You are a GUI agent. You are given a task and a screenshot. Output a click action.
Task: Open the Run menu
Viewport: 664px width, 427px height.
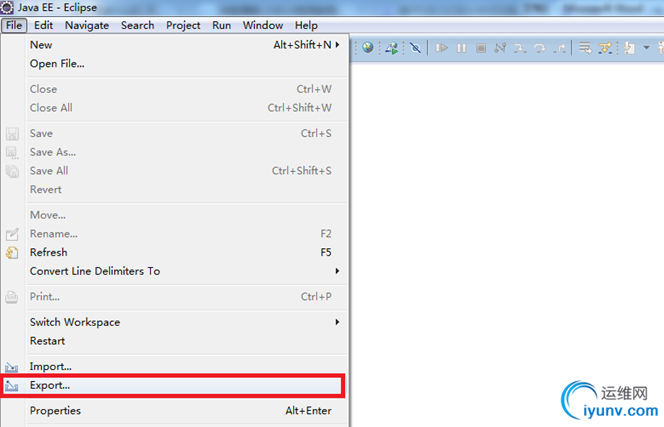[x=221, y=25]
